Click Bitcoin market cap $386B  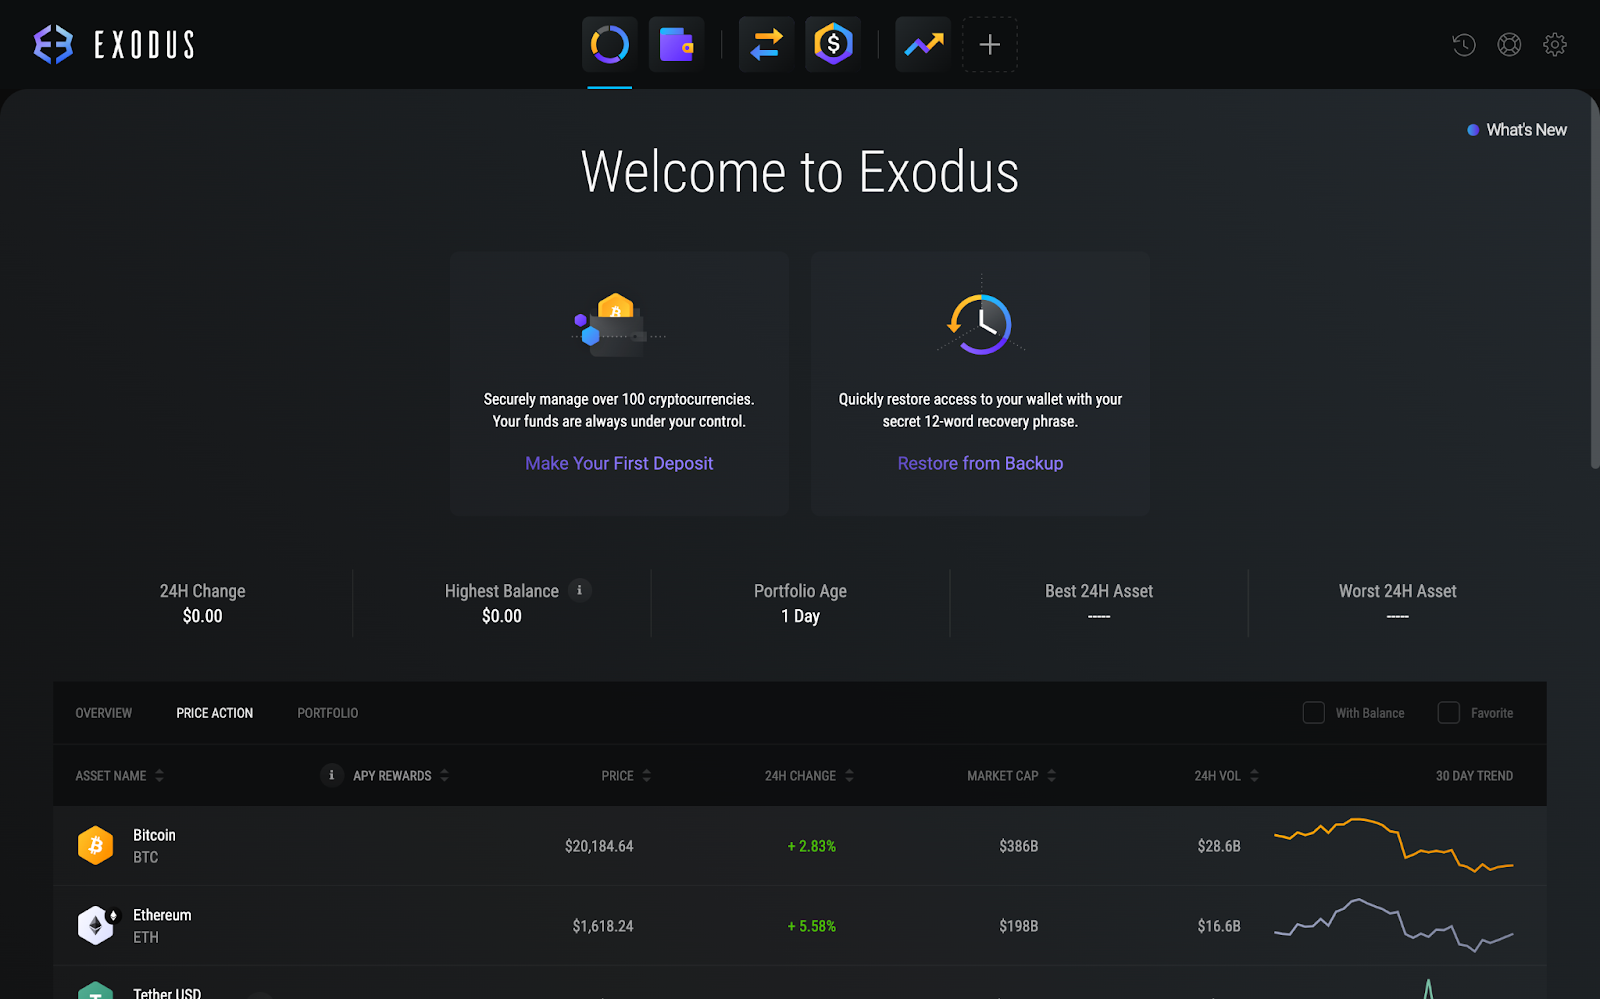click(x=1019, y=846)
